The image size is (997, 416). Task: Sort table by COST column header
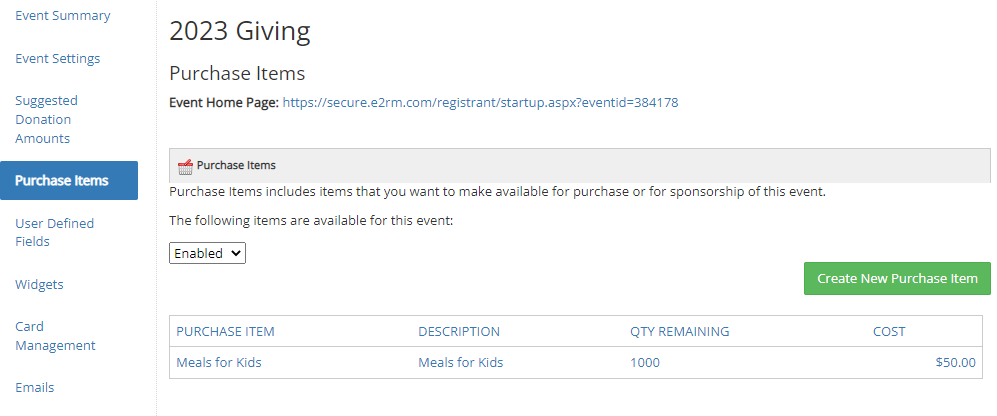pos(889,331)
